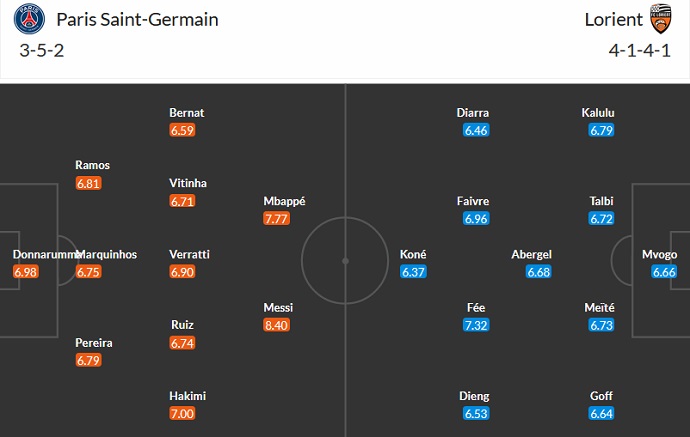Click Fée's 7.32 rating badge
The width and height of the screenshot is (690, 437).
pos(477,326)
